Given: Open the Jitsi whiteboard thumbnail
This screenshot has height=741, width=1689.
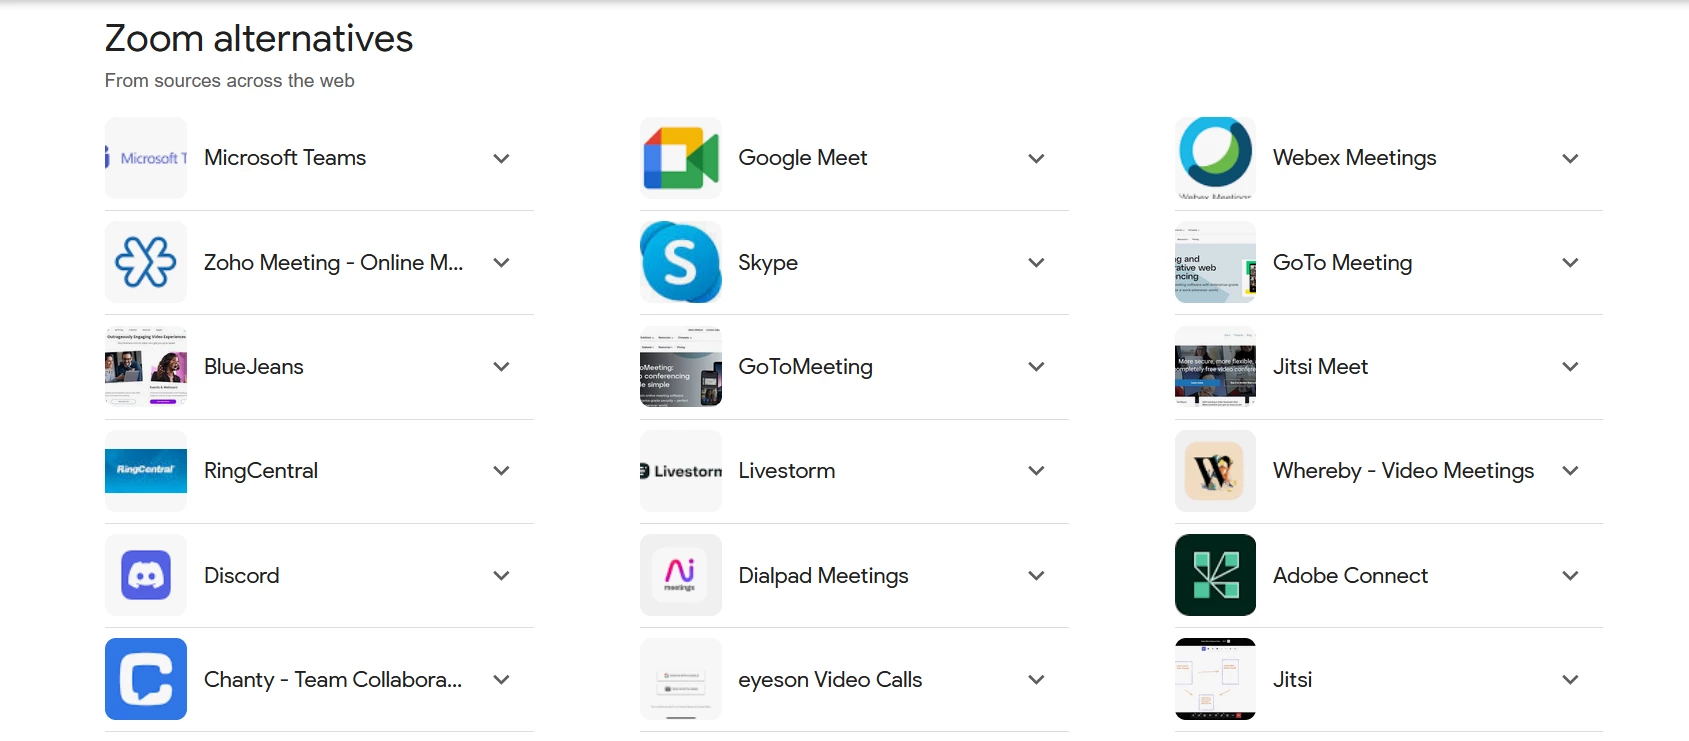Looking at the screenshot, I should coord(1215,679).
